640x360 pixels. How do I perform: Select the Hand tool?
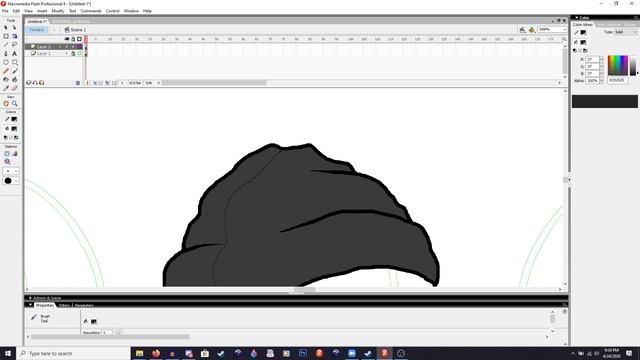pyautogui.click(x=6, y=104)
